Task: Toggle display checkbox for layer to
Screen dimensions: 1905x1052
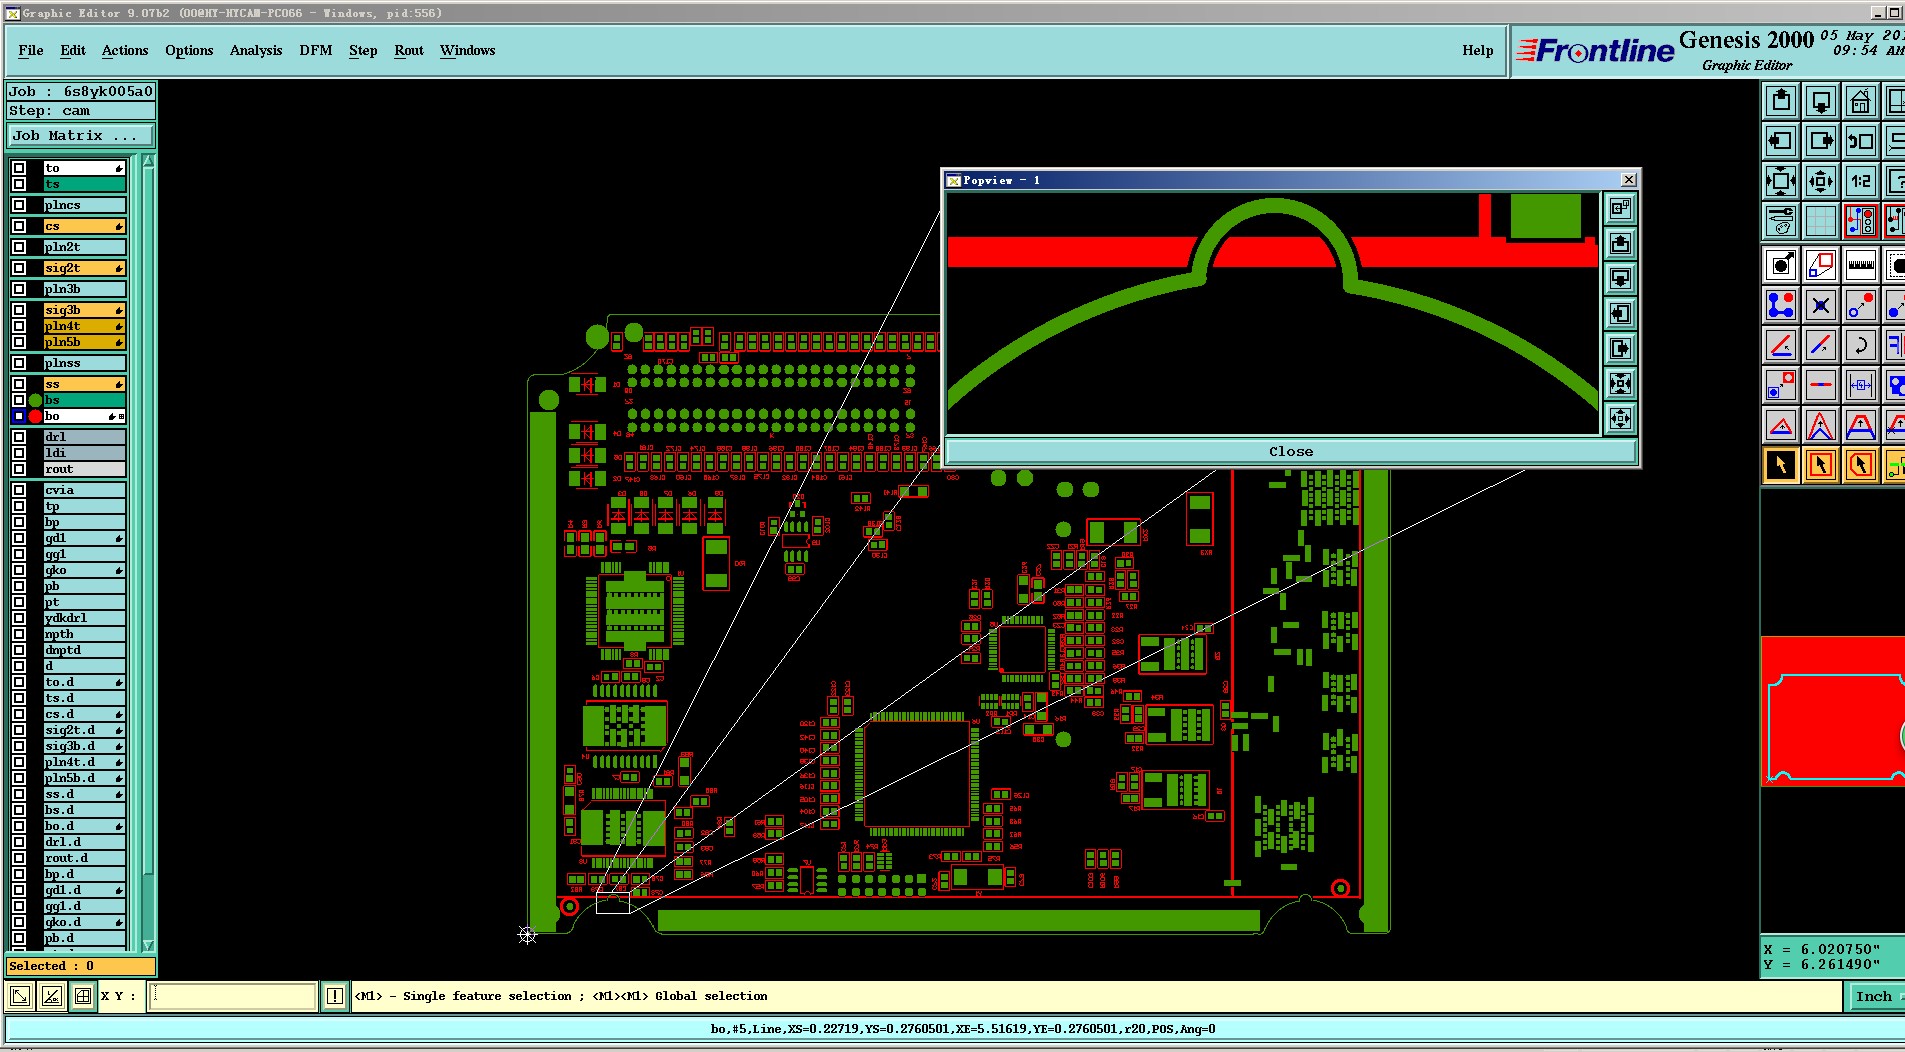Action: click(19, 168)
